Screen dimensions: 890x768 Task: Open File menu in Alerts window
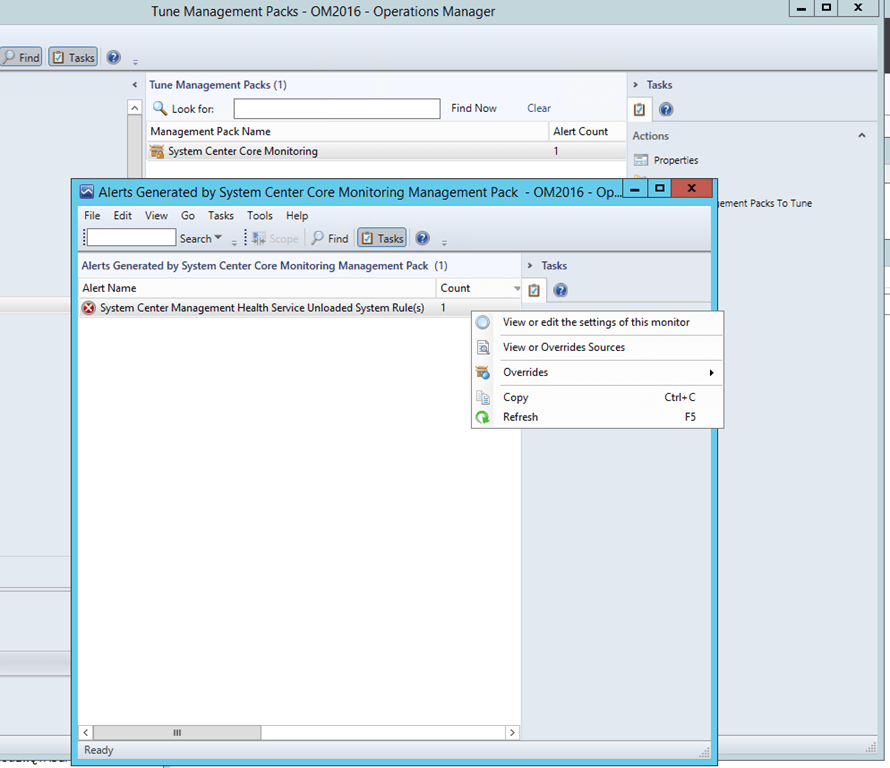pos(92,216)
